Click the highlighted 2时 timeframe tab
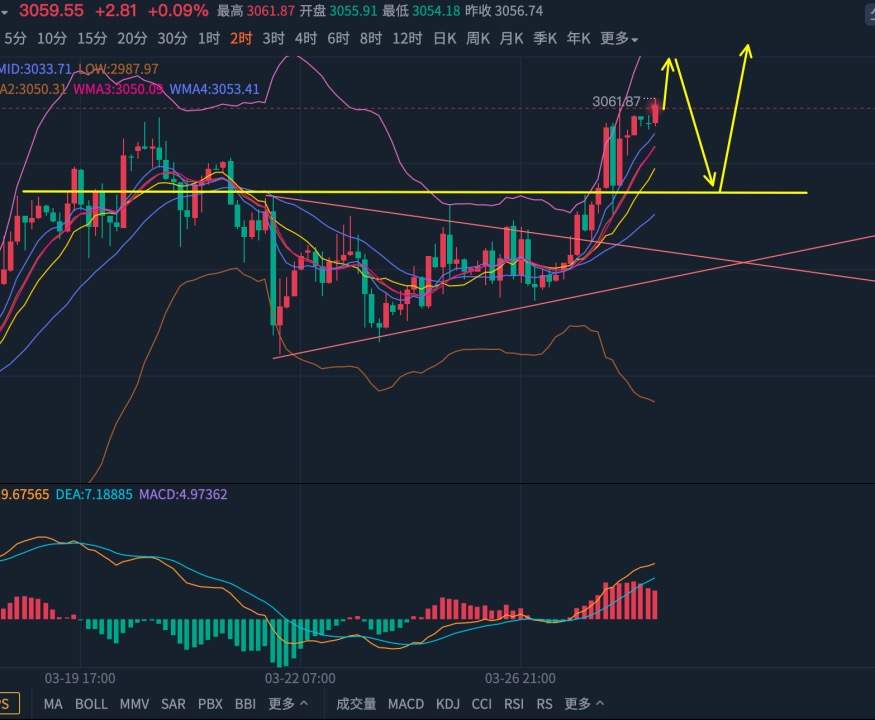The height and width of the screenshot is (720, 875). click(x=241, y=38)
